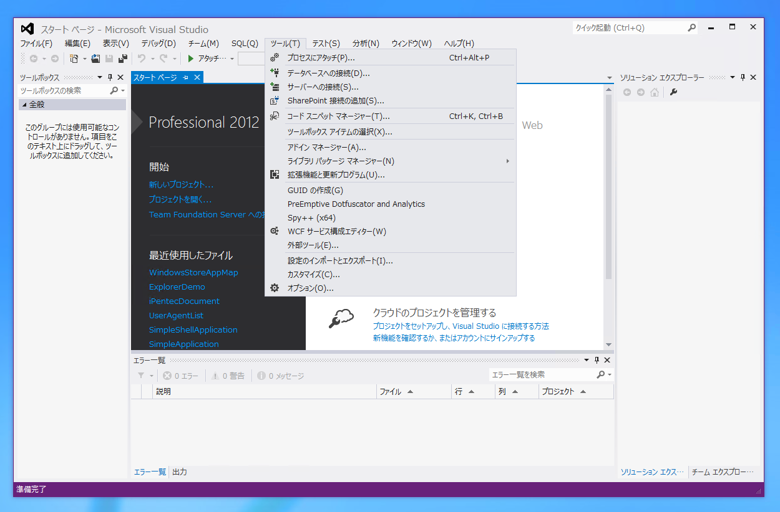
Task: Open the デバッグ(D) menu
Action: pos(158,43)
